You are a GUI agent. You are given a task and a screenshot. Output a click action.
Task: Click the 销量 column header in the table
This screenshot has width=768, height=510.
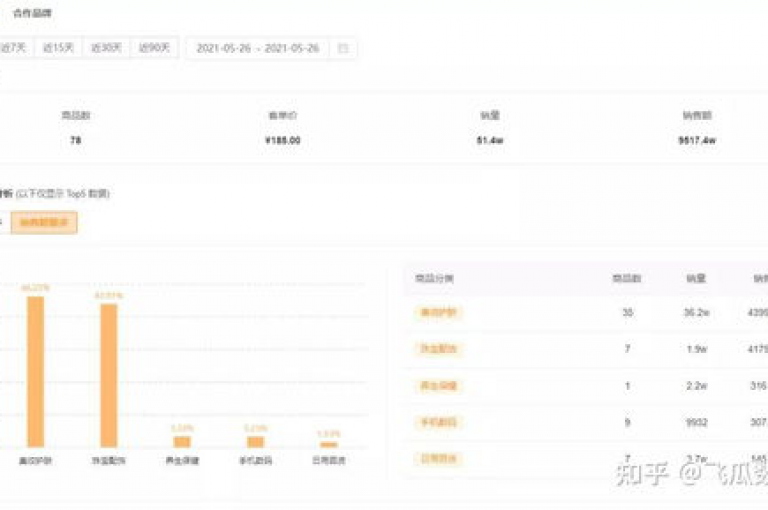pyautogui.click(x=696, y=279)
